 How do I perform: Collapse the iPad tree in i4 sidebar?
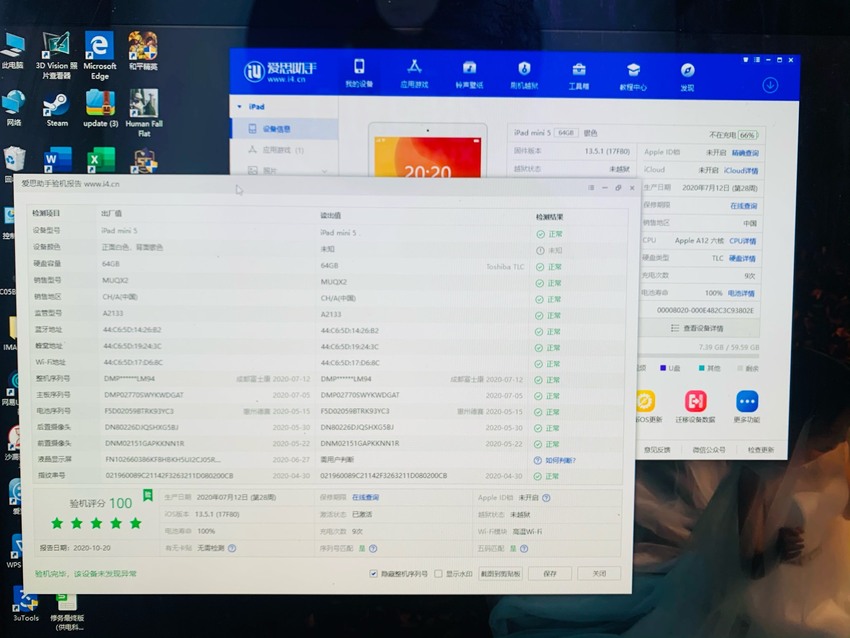(x=240, y=107)
